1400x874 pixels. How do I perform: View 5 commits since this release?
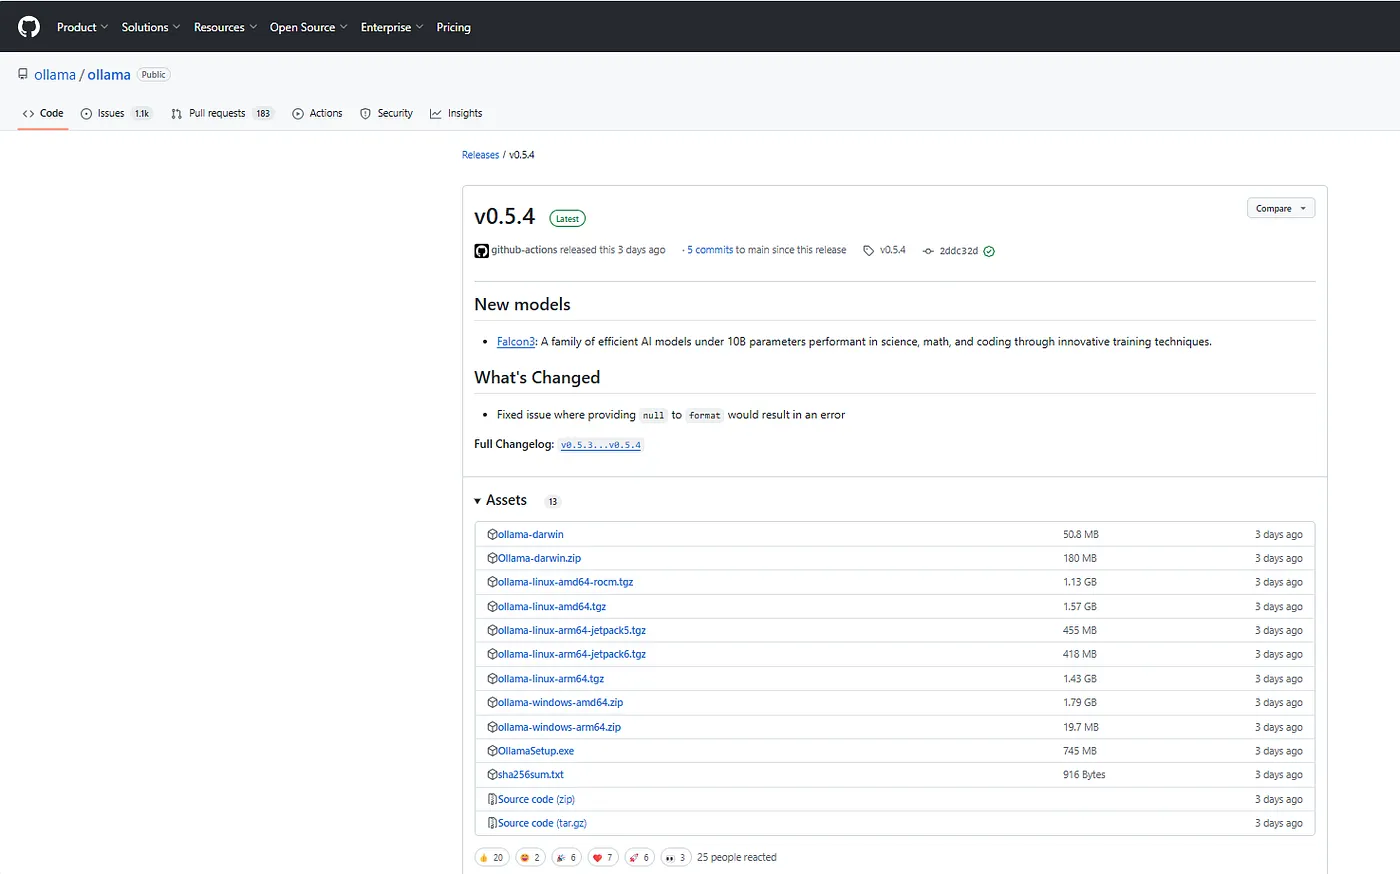pyautogui.click(x=710, y=250)
